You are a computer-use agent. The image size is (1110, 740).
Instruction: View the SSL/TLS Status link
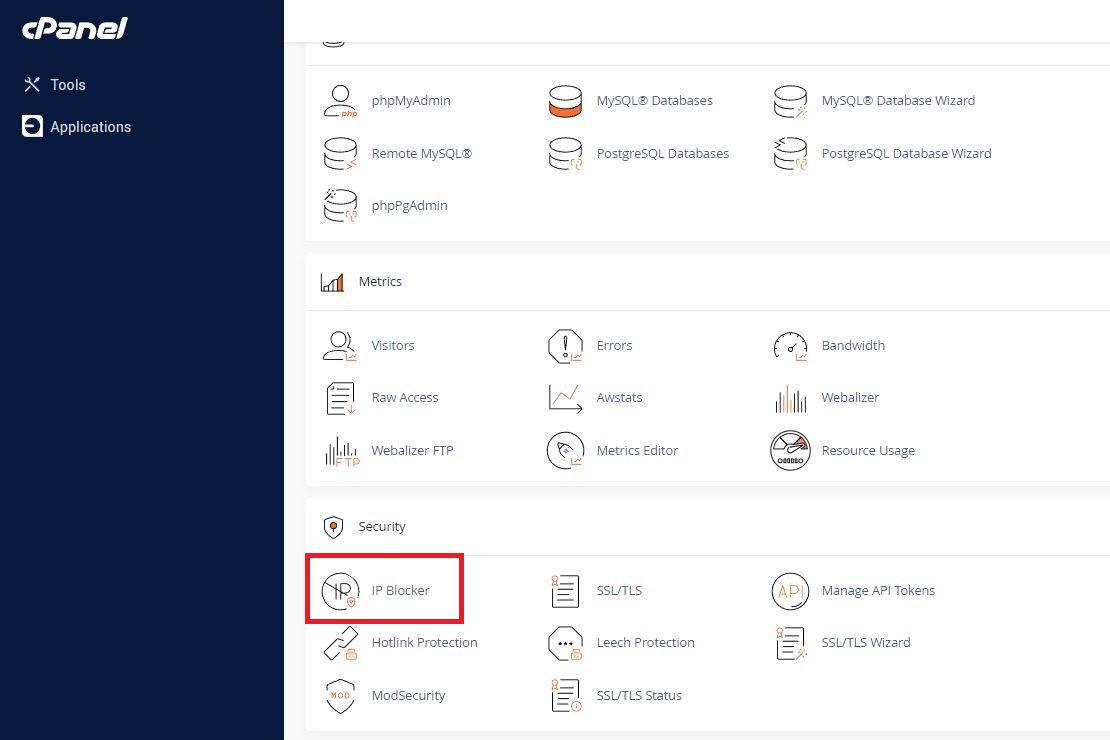click(x=639, y=695)
